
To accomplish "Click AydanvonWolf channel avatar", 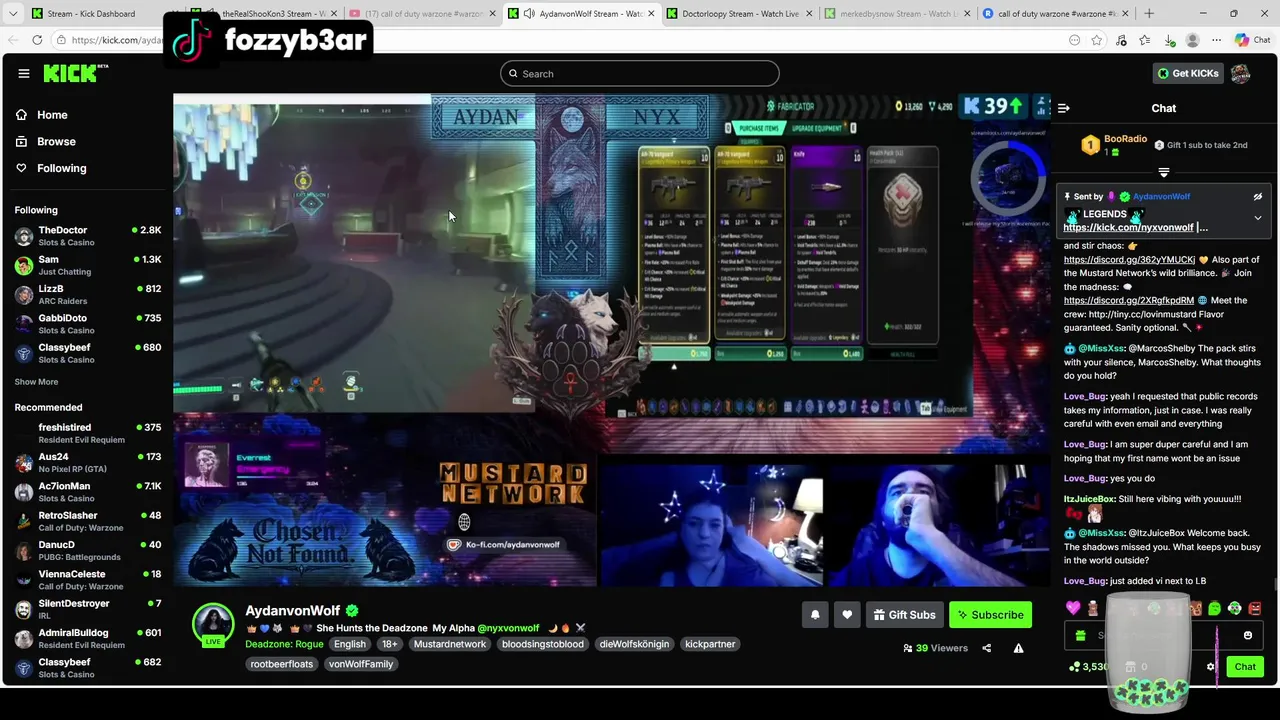I will pyautogui.click(x=213, y=624).
